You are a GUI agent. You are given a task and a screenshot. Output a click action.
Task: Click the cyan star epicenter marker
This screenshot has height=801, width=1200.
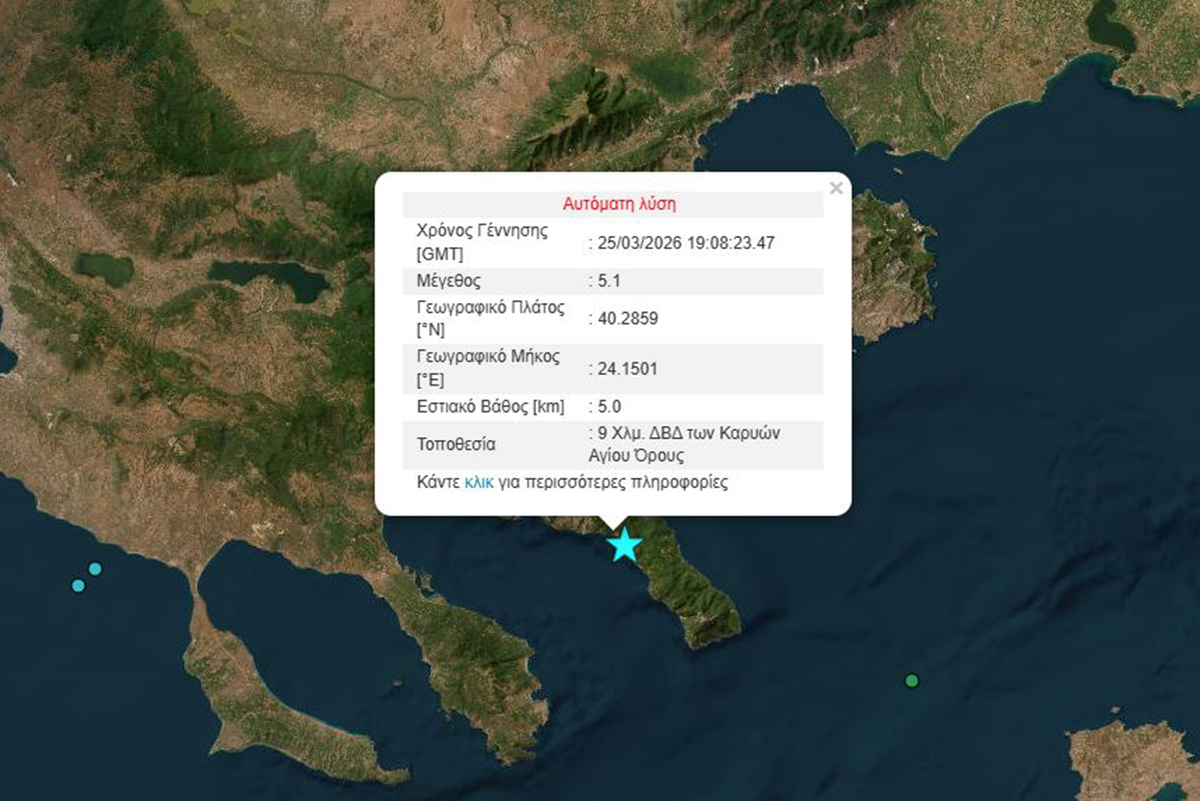tap(625, 545)
